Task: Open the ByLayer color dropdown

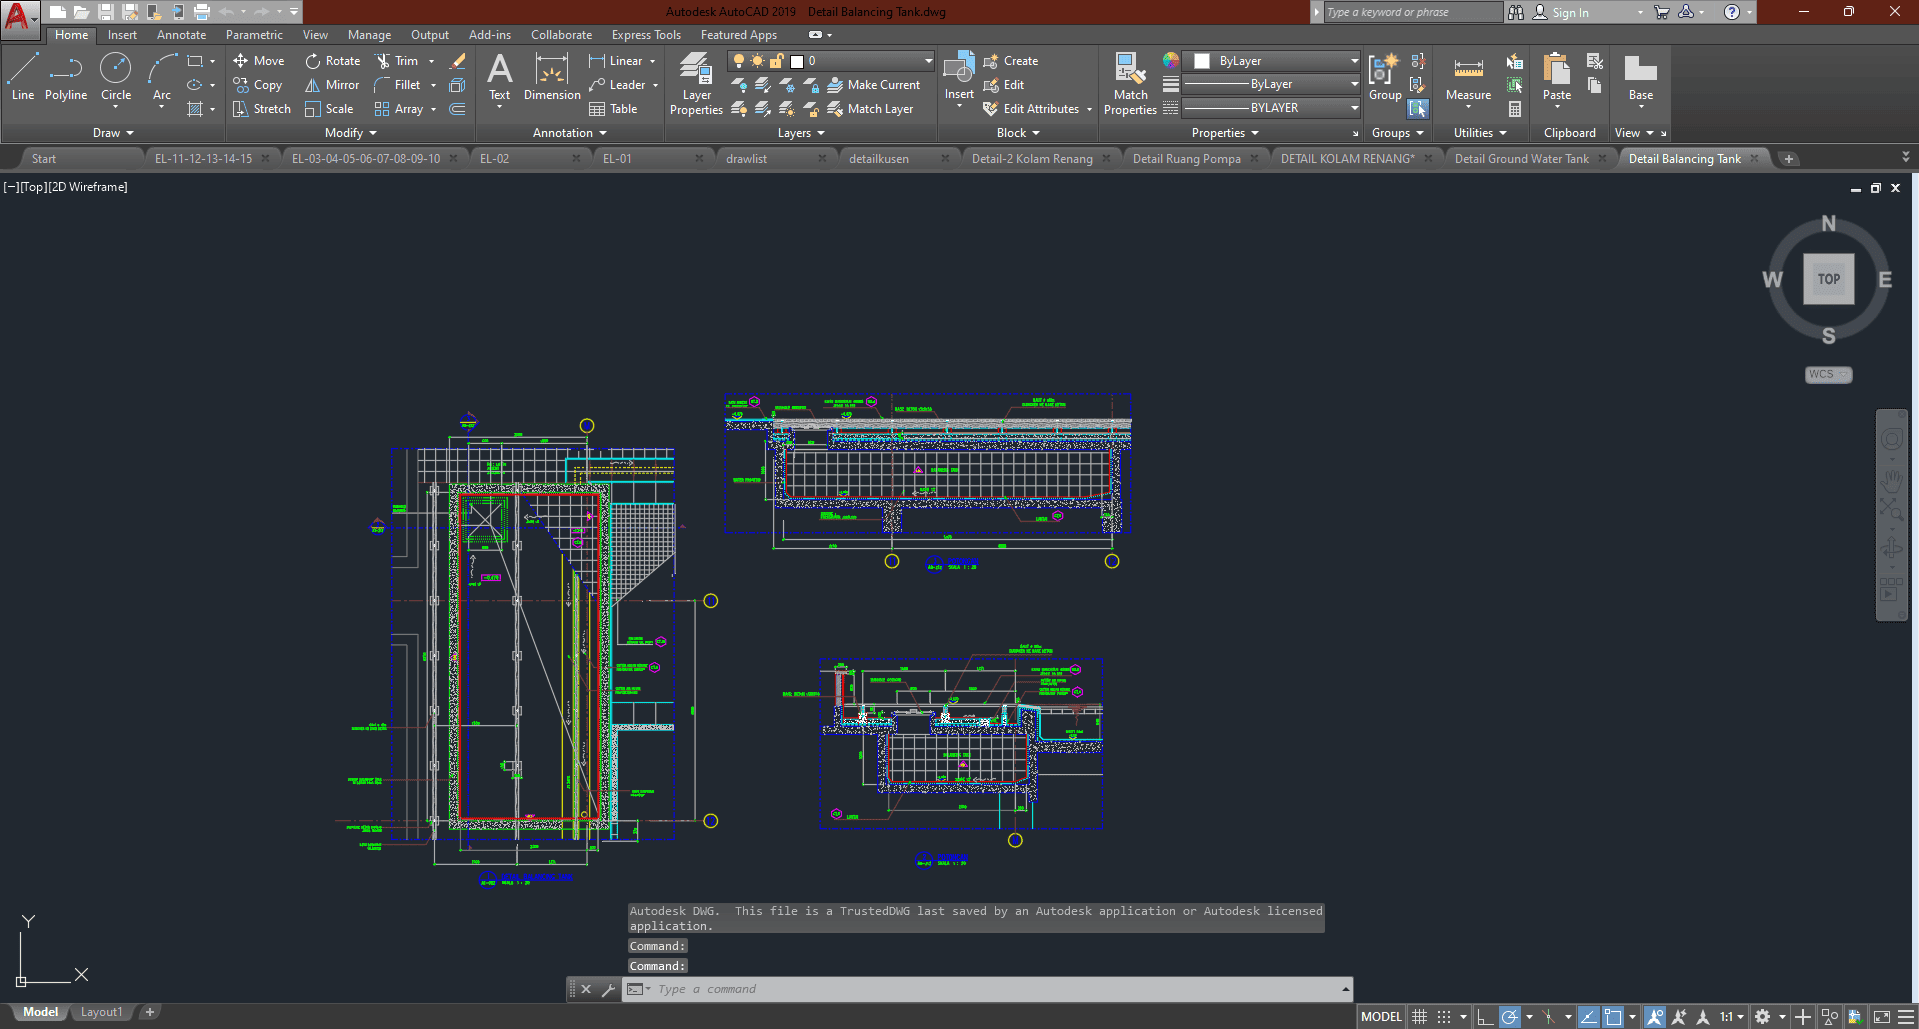Action: point(1354,61)
